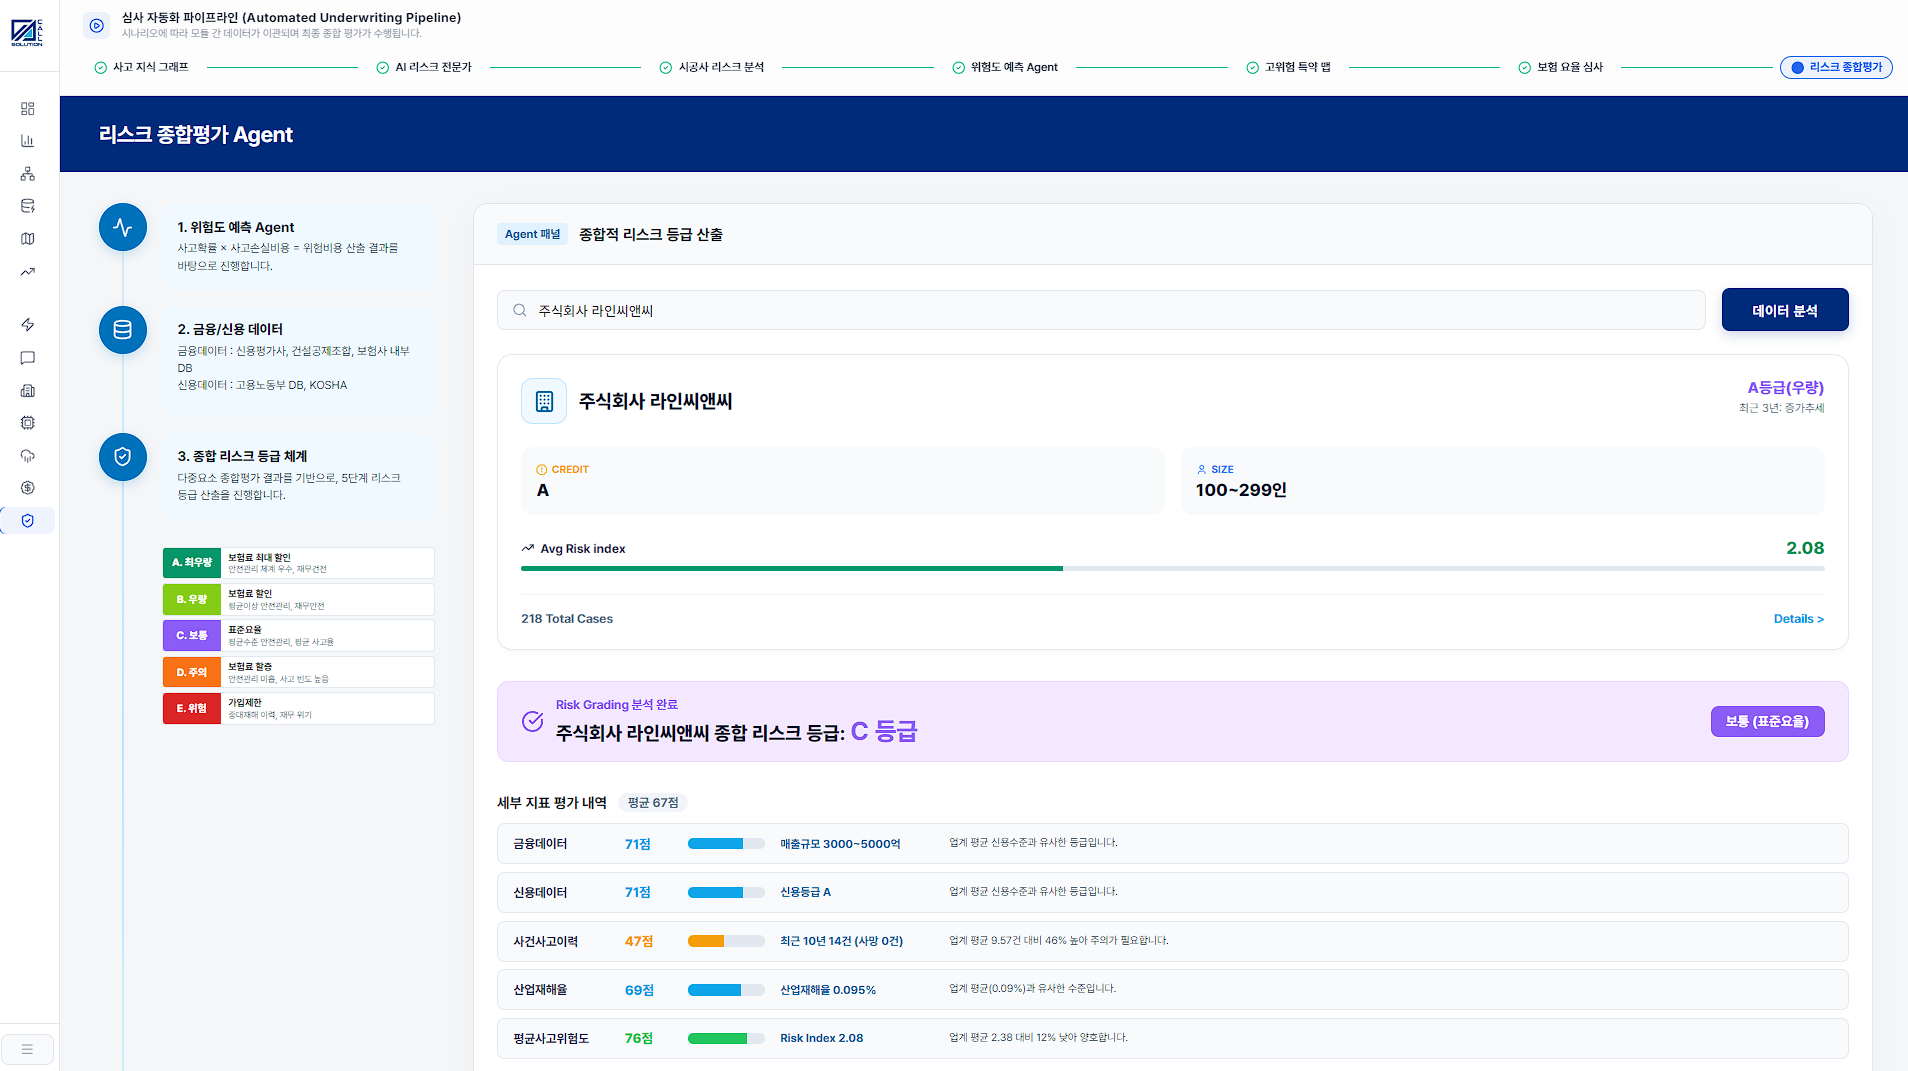1908x1071 pixels.
Task: Open the CPU chip icon in sidebar
Action: pyautogui.click(x=28, y=423)
